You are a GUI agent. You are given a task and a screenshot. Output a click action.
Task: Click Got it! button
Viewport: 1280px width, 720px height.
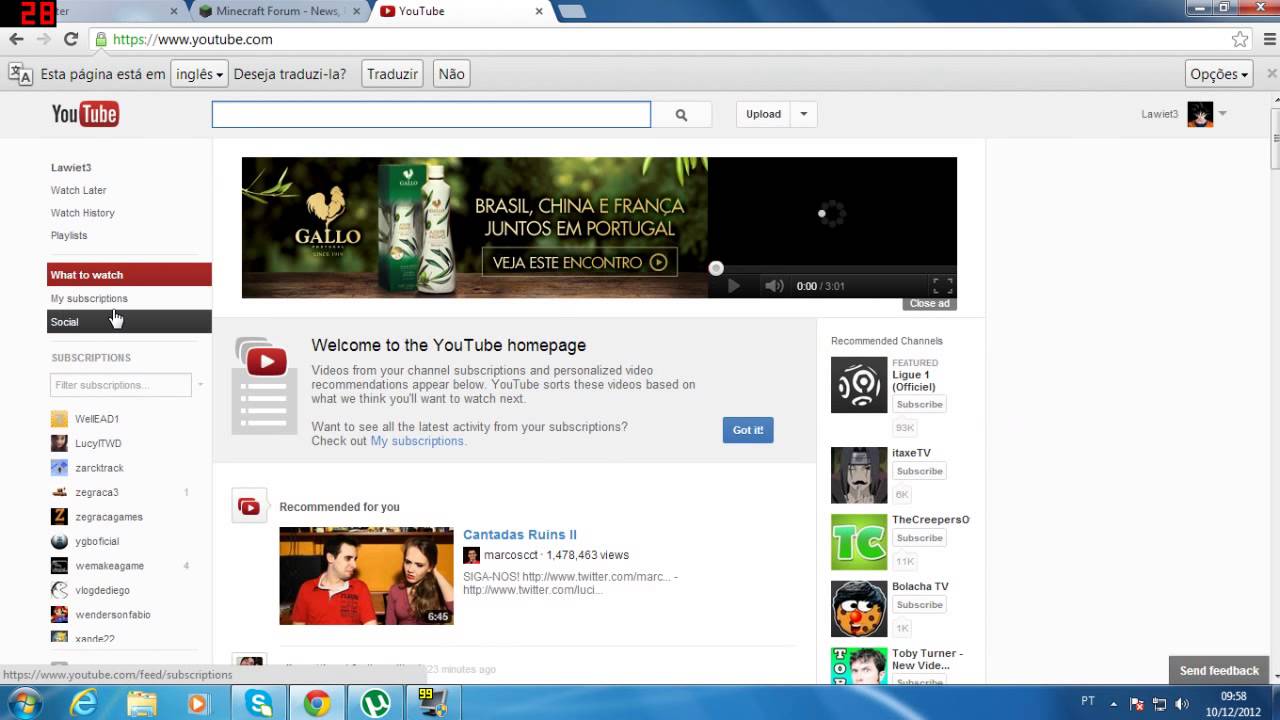tap(748, 430)
